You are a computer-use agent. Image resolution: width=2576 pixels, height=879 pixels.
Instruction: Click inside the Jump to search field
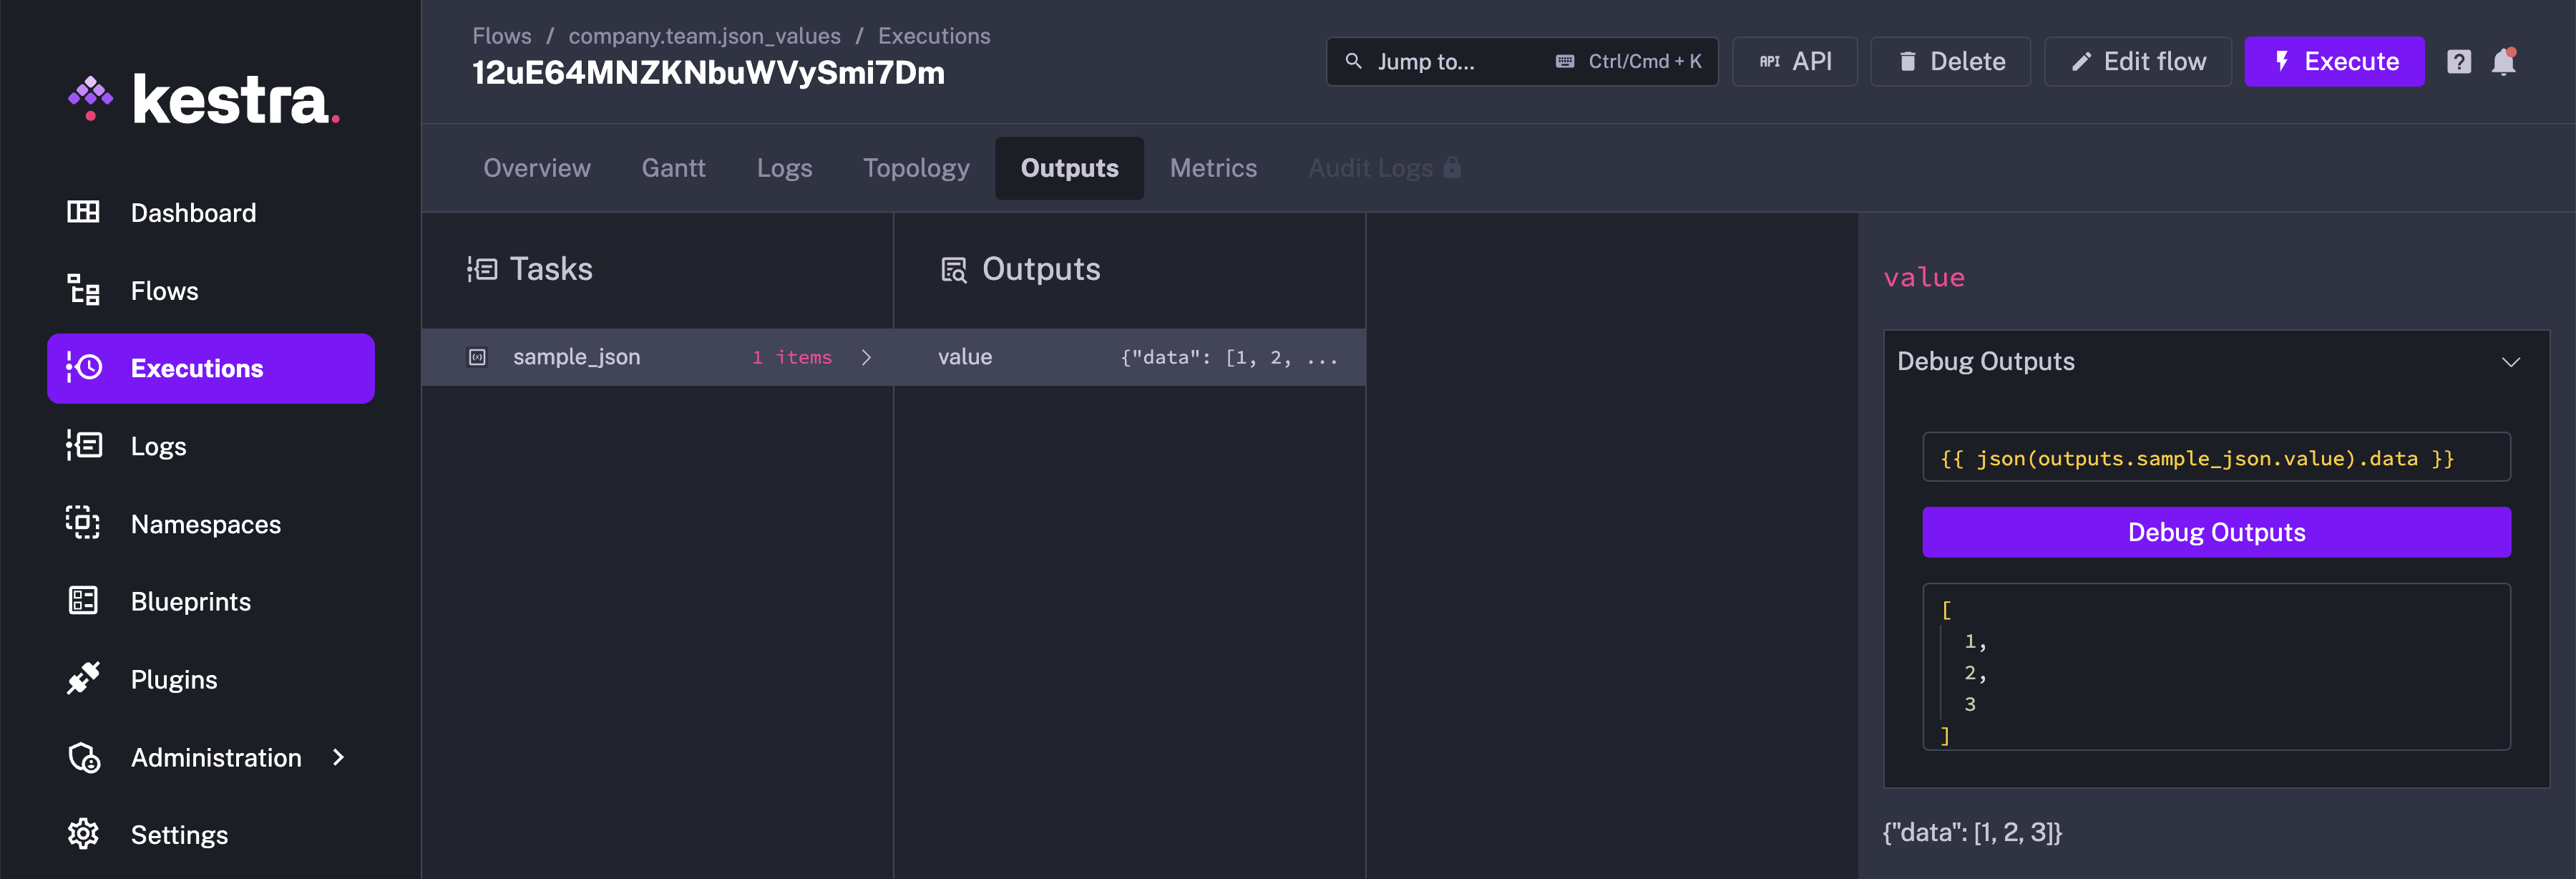click(1450, 61)
